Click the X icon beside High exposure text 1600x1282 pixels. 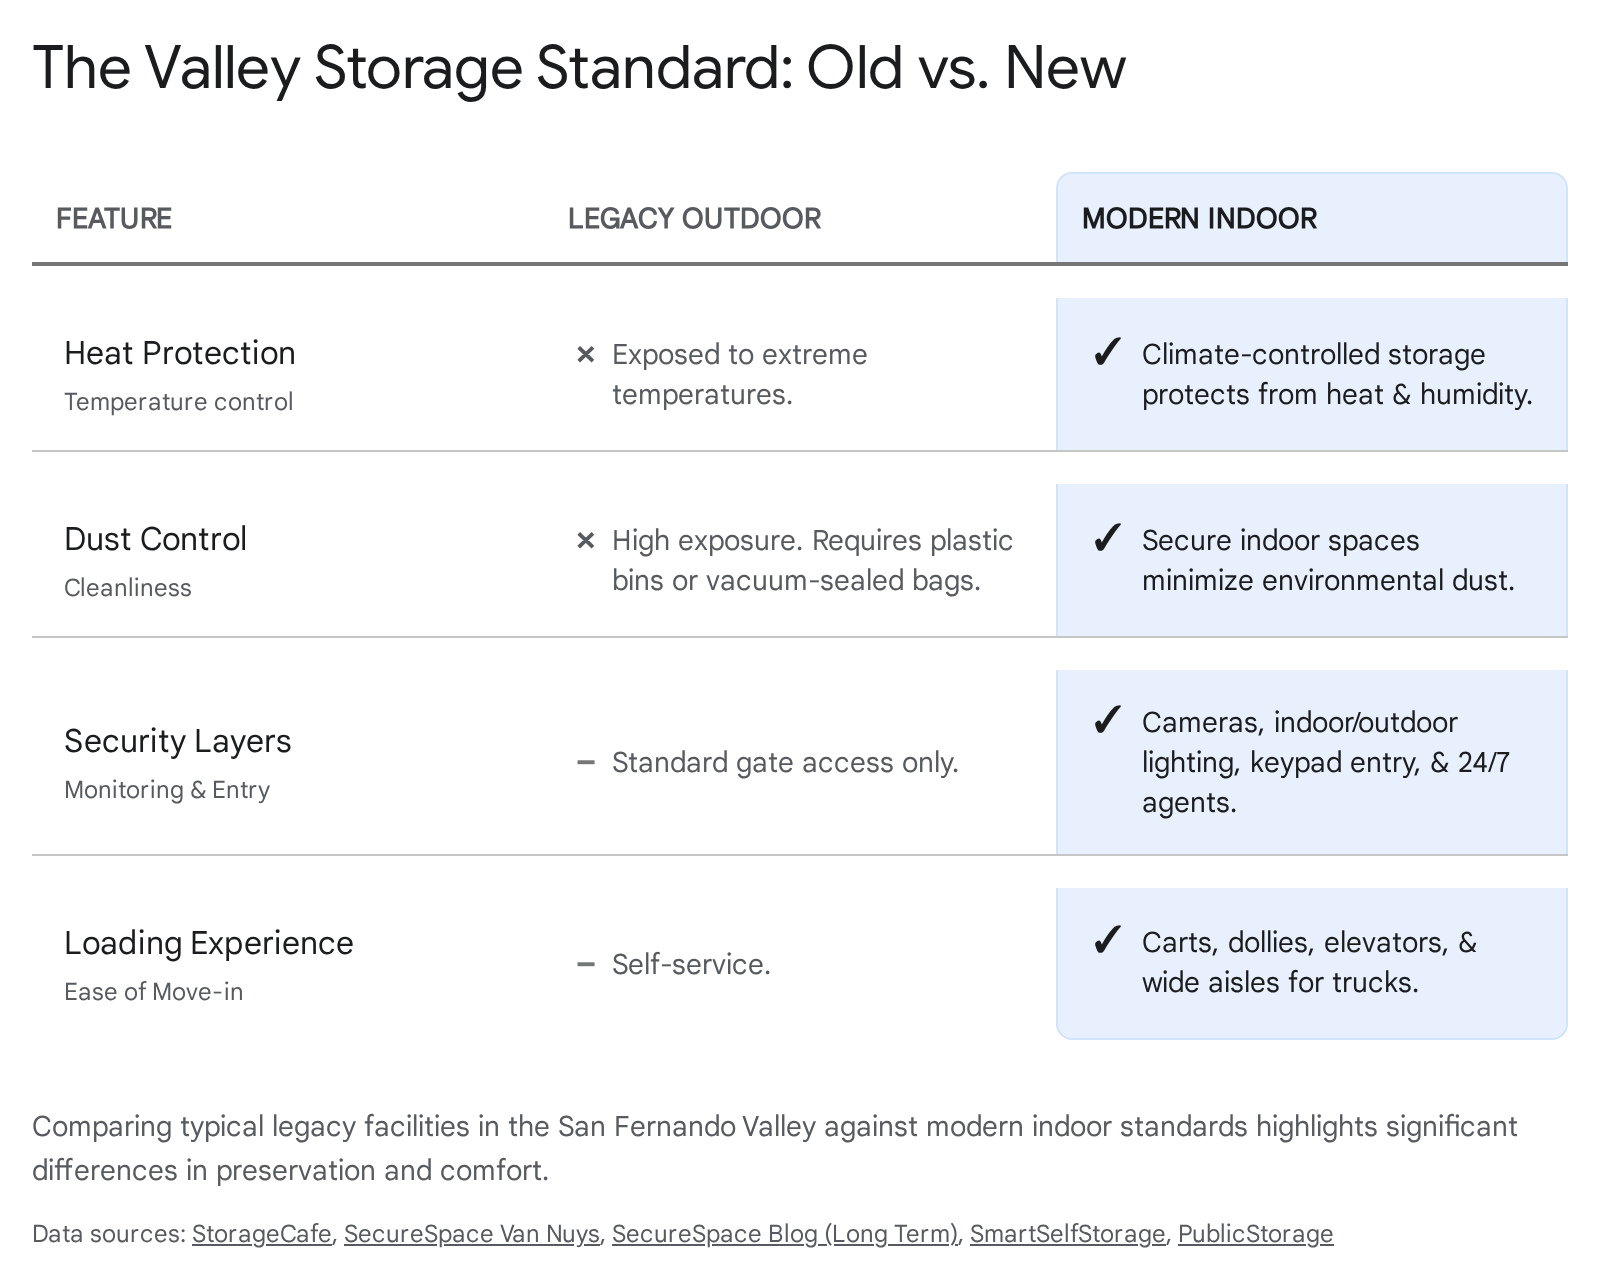point(586,541)
